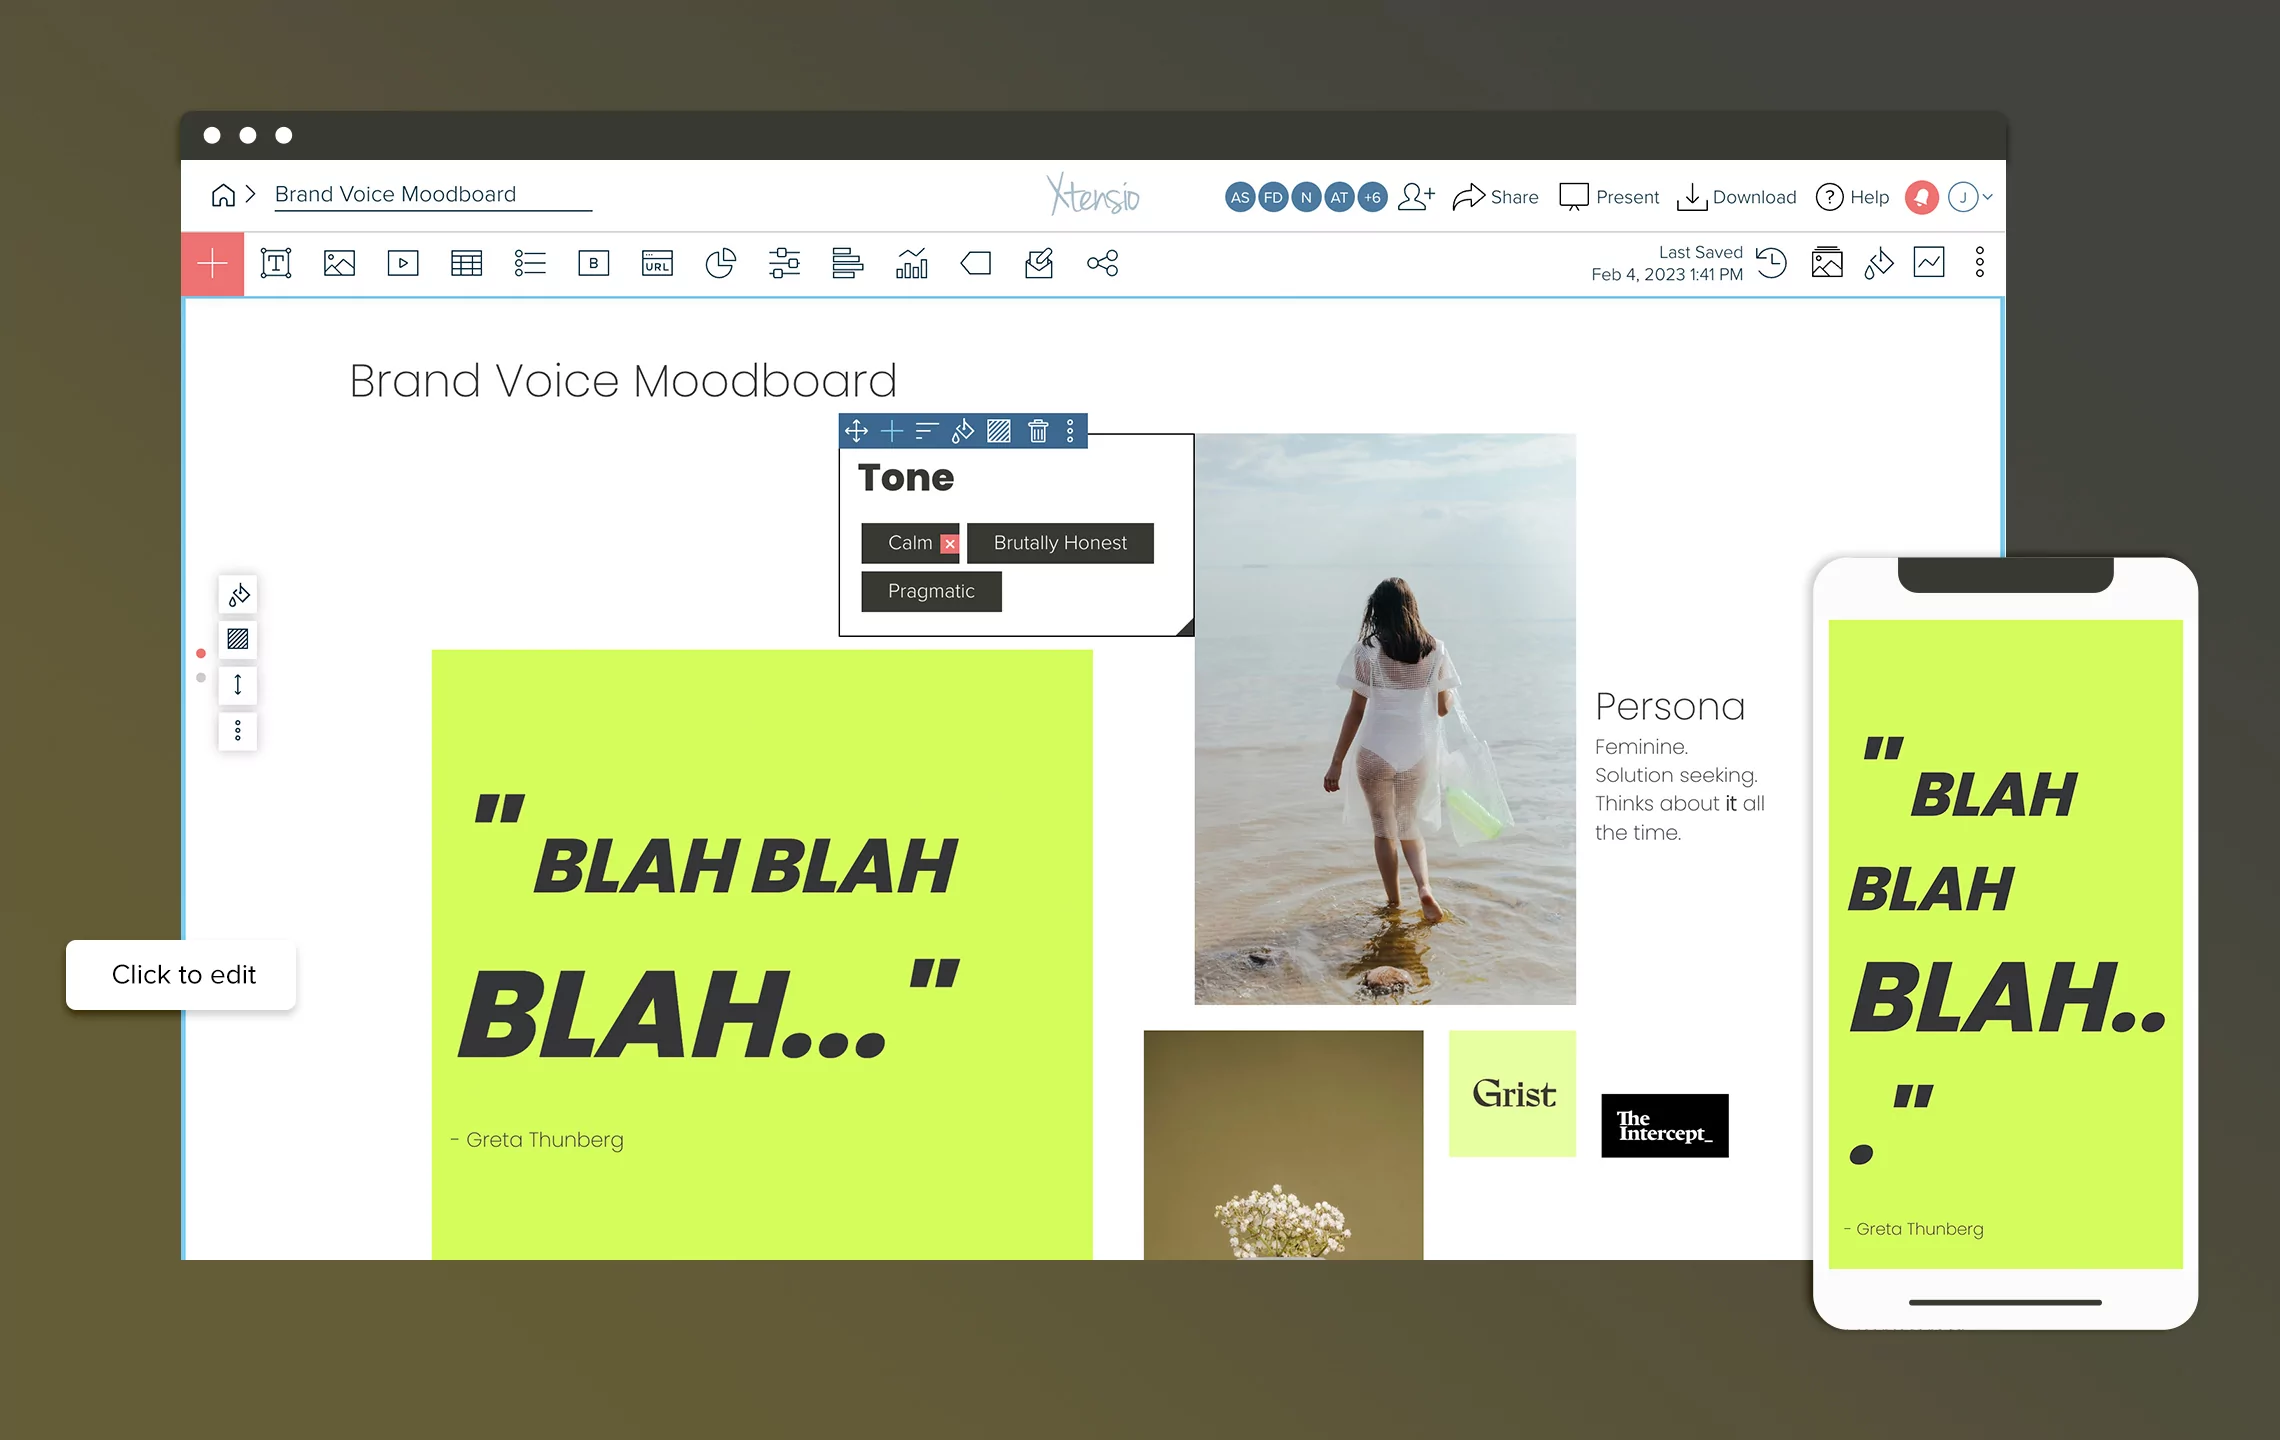This screenshot has width=2280, height=1440.
Task: Download the moodboard
Action: click(x=1737, y=196)
